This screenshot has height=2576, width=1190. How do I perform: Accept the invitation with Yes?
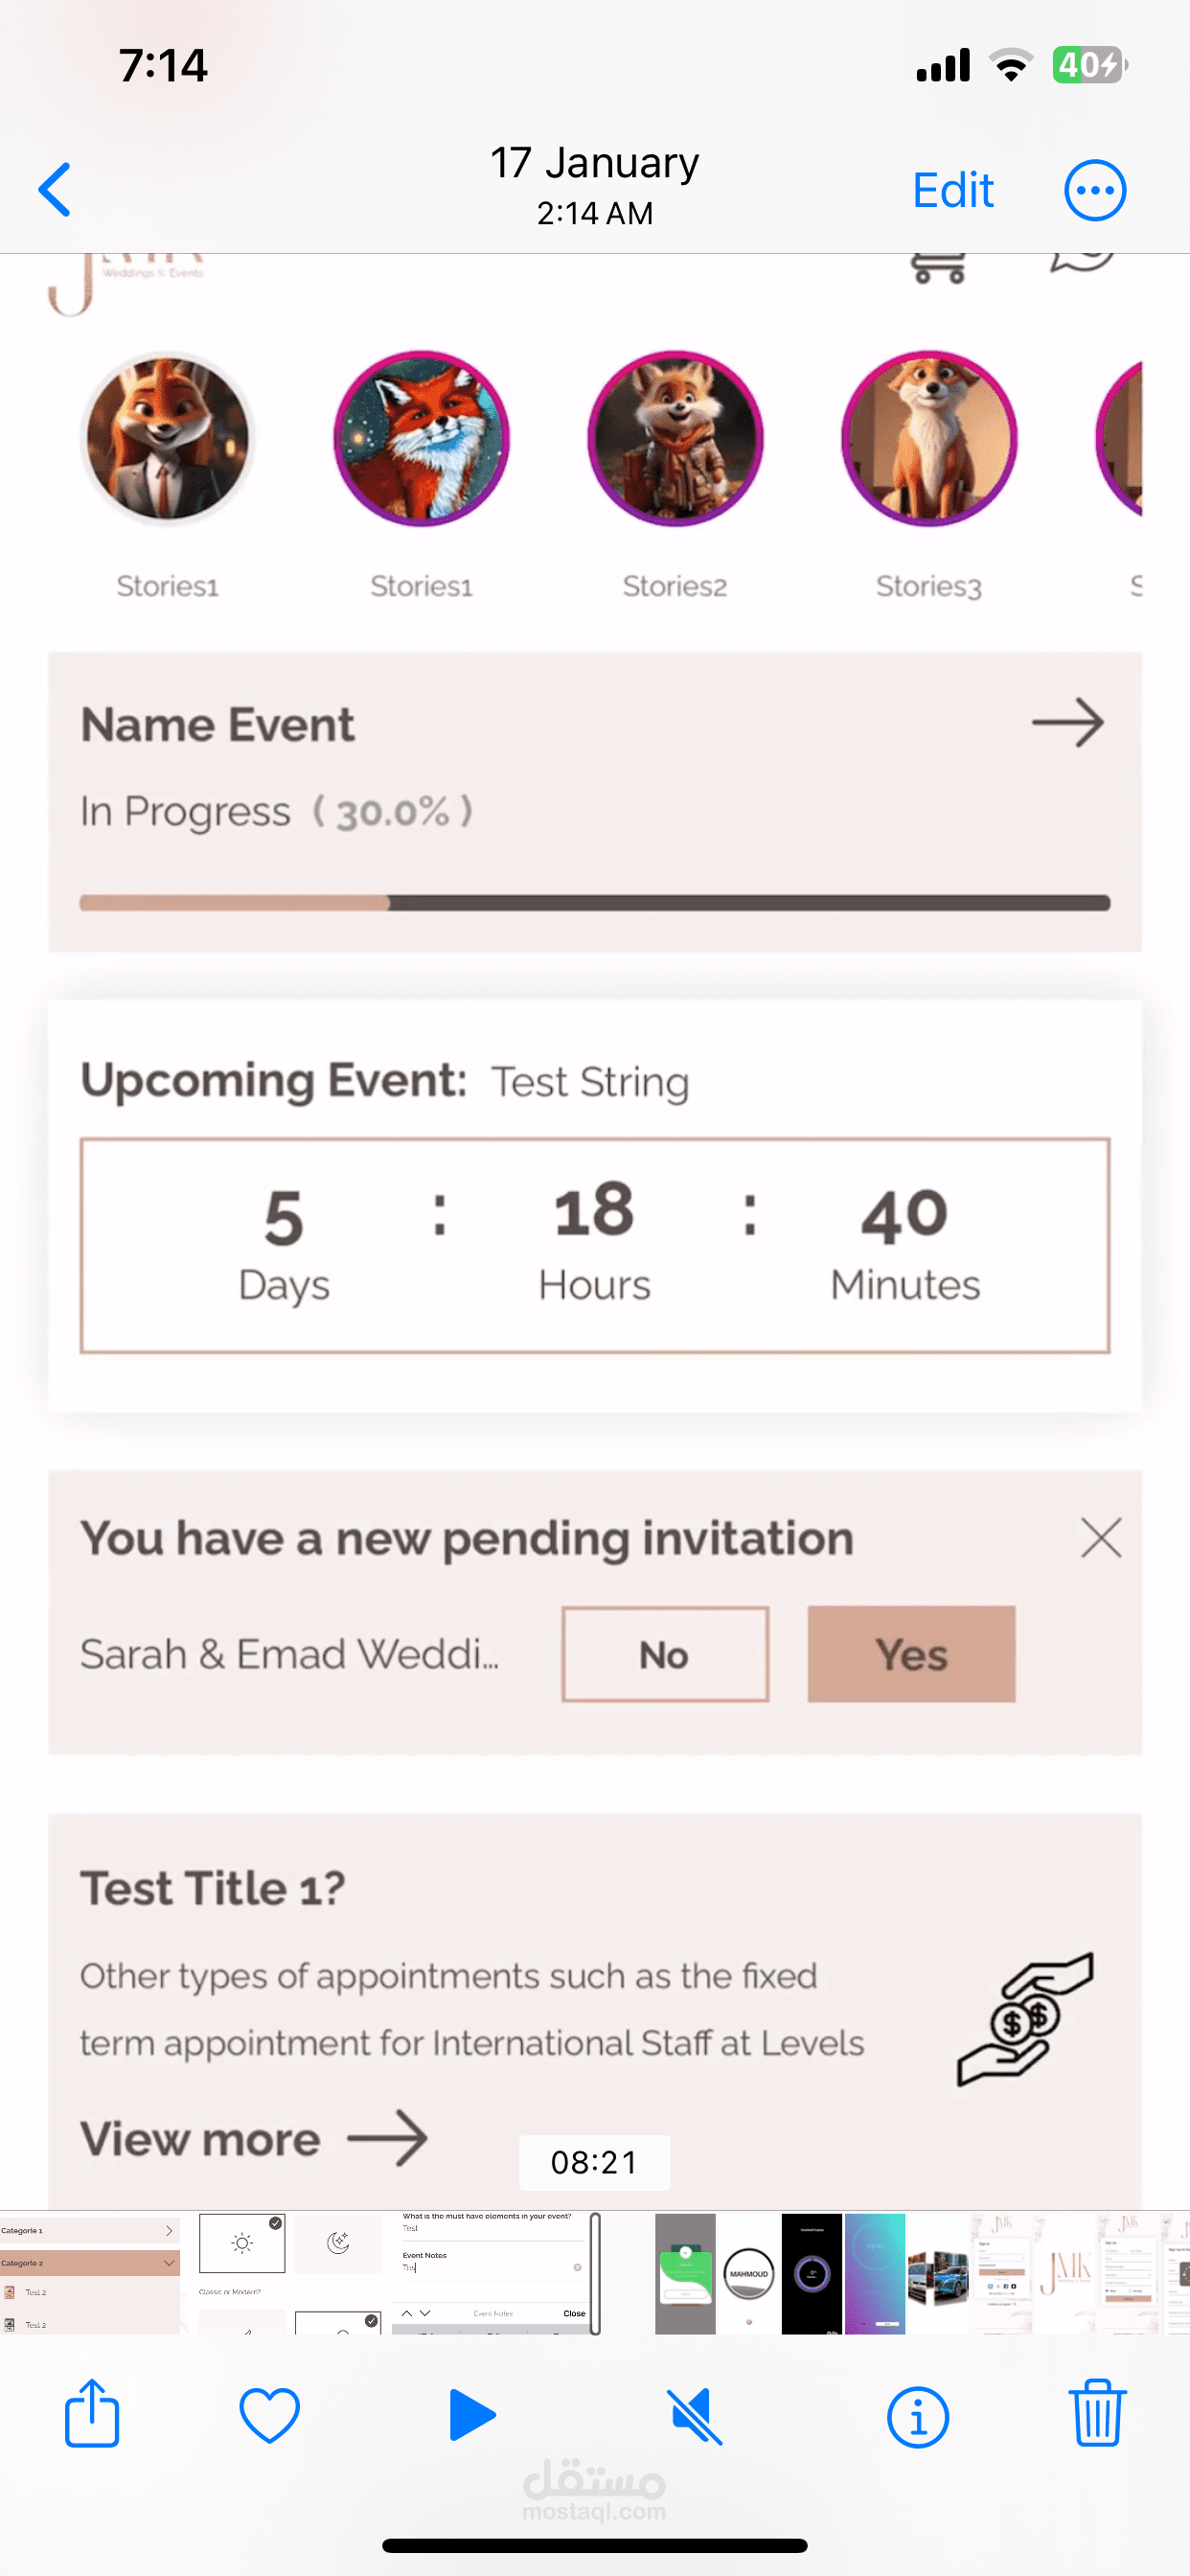[x=911, y=1654]
